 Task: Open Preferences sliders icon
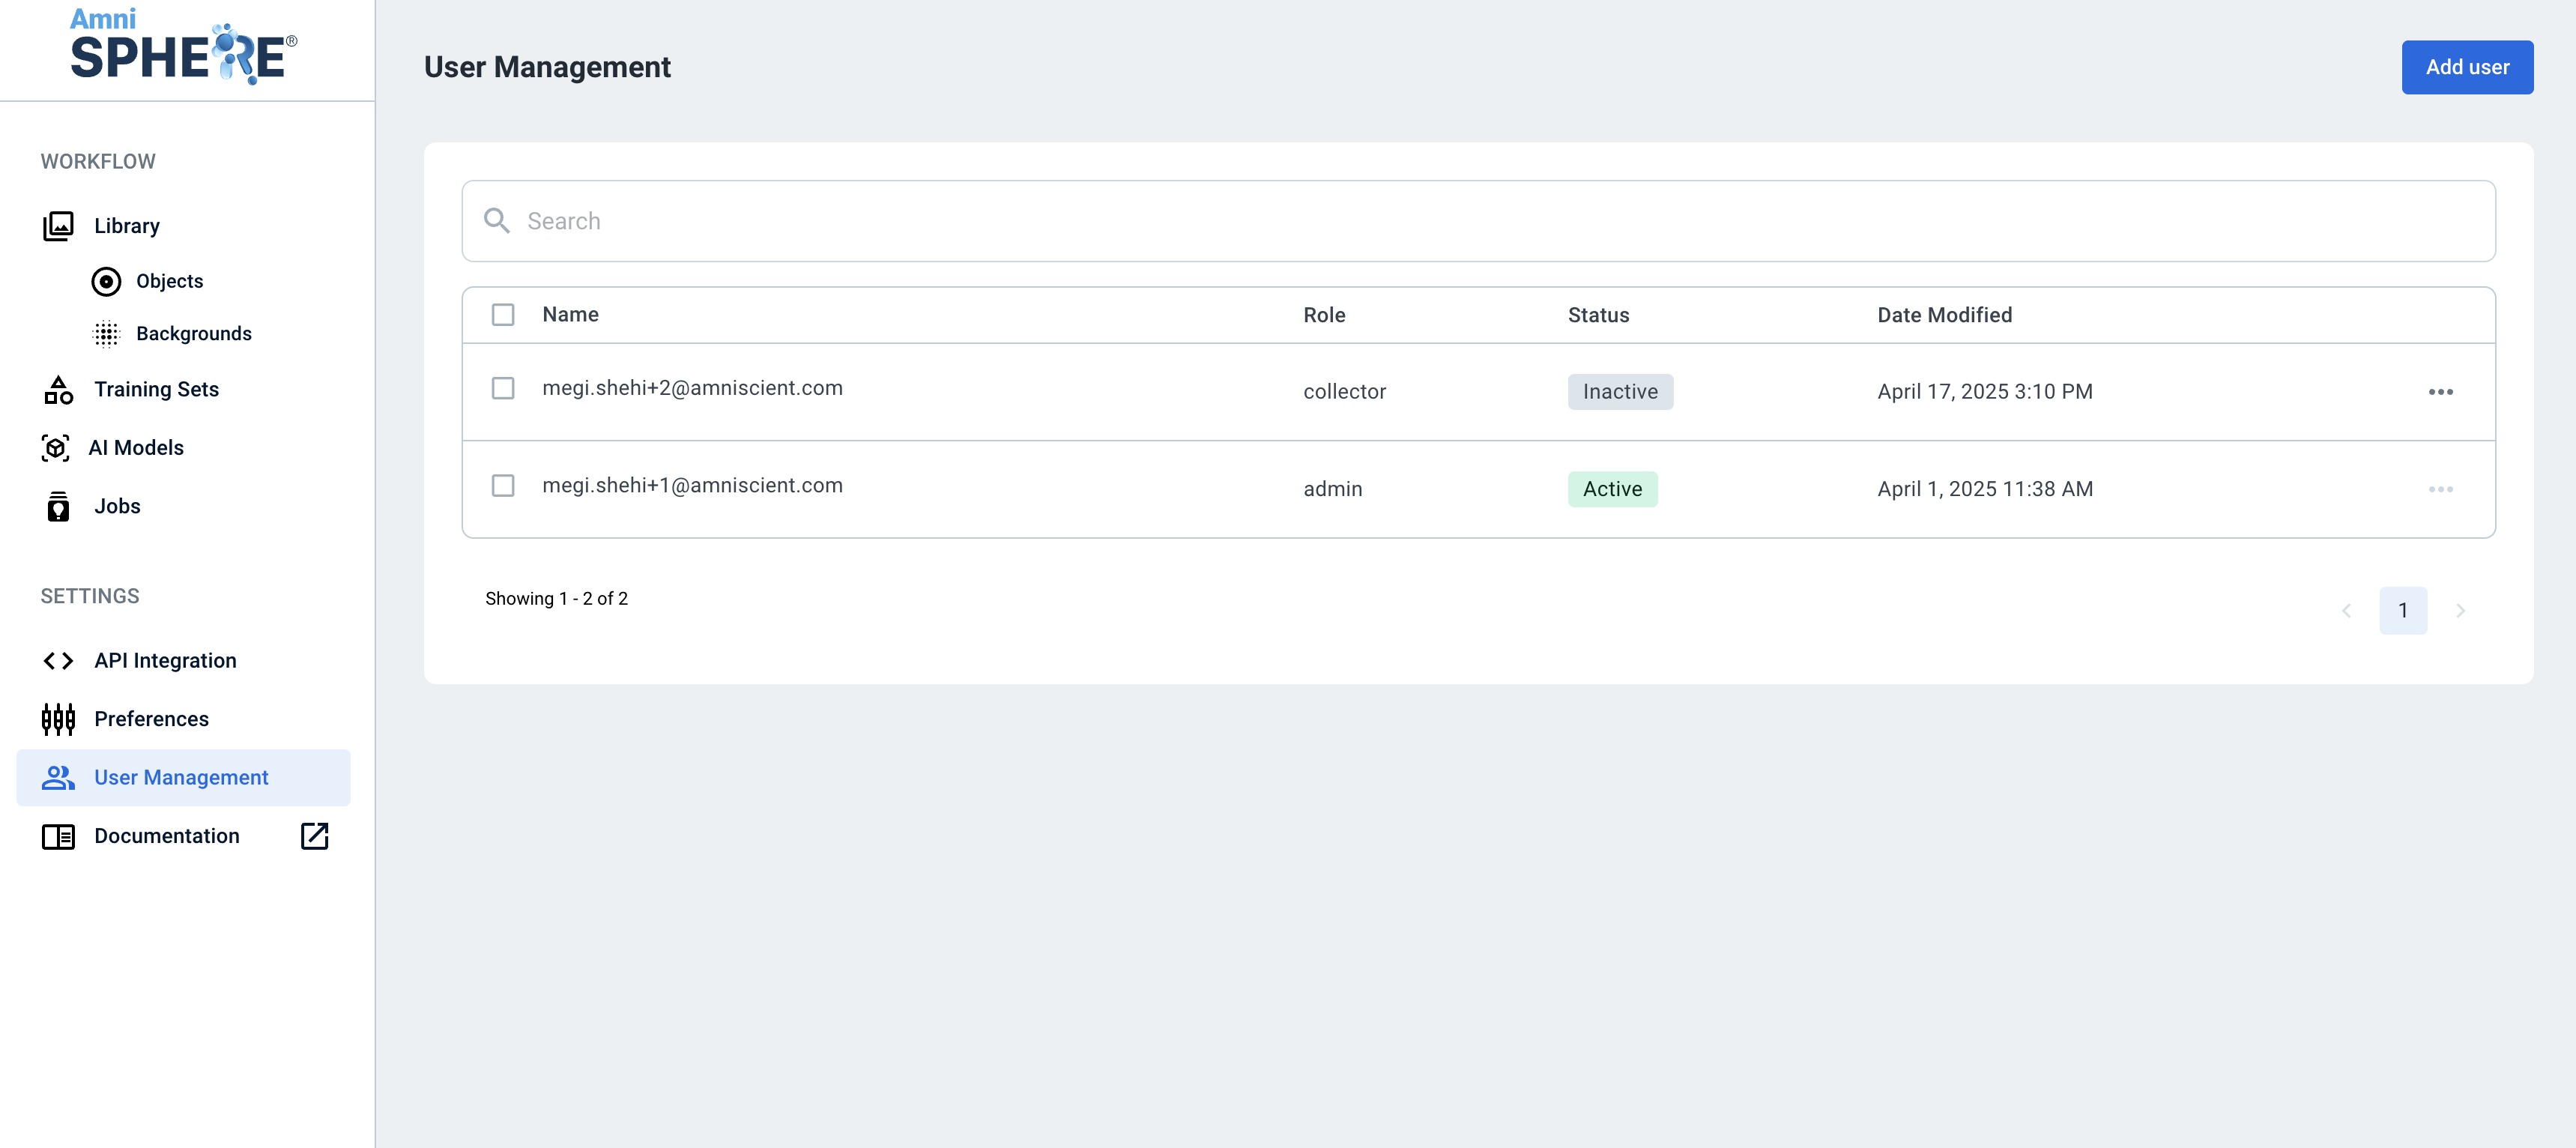(x=58, y=719)
